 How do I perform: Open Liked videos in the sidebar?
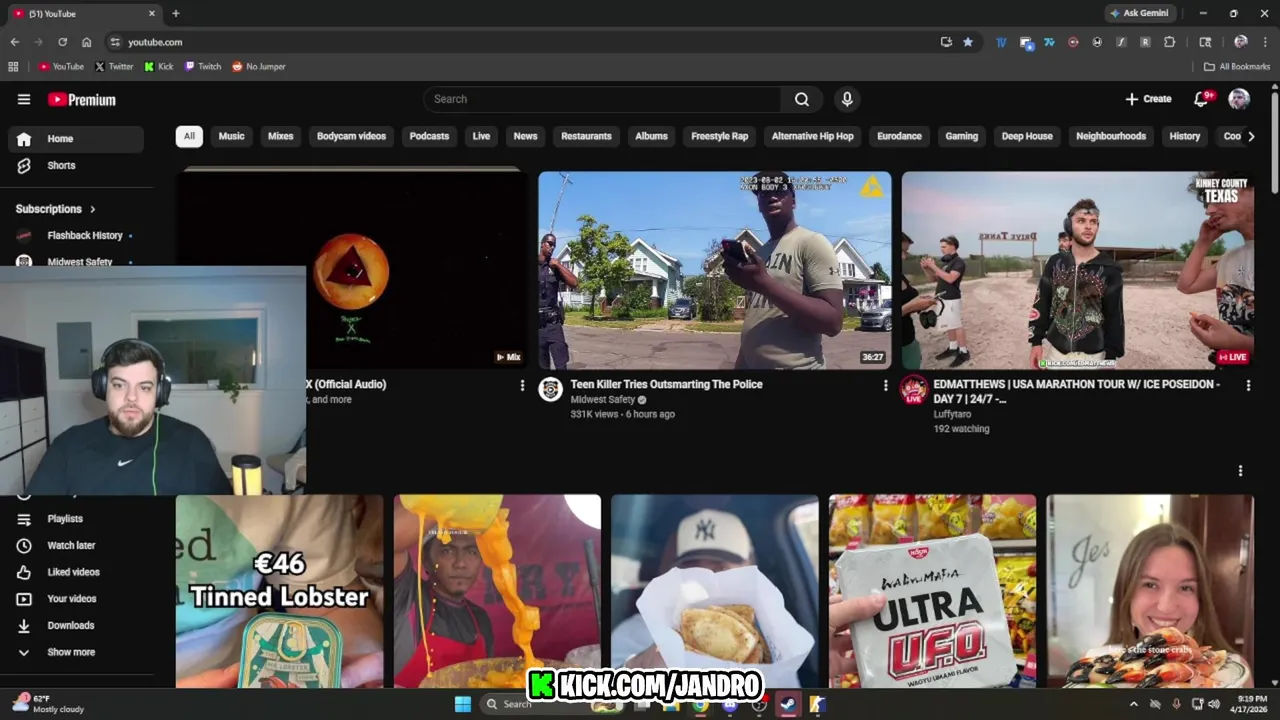[76, 572]
